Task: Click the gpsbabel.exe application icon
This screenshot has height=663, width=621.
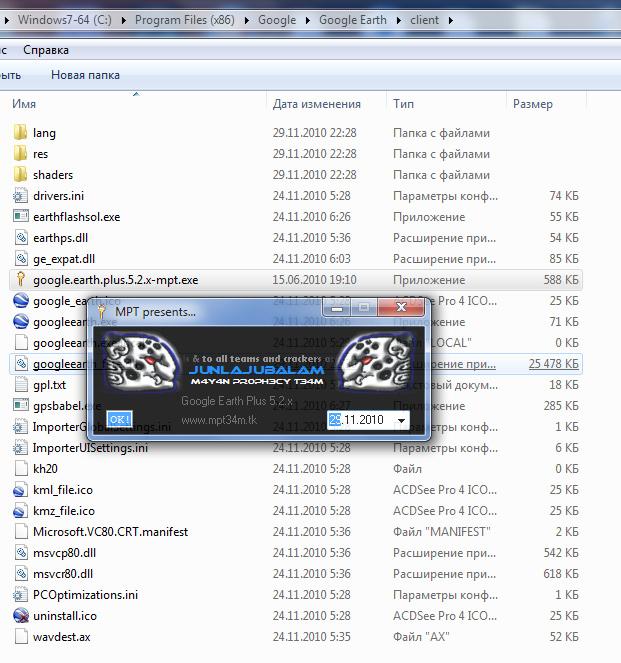Action: tap(20, 405)
